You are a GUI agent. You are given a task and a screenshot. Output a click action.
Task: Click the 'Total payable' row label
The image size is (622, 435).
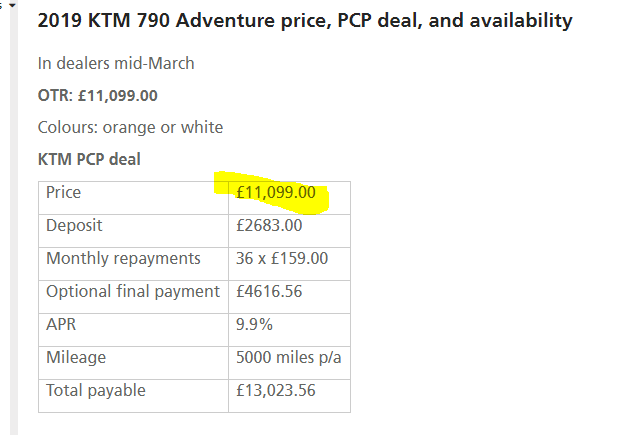[x=133, y=396]
